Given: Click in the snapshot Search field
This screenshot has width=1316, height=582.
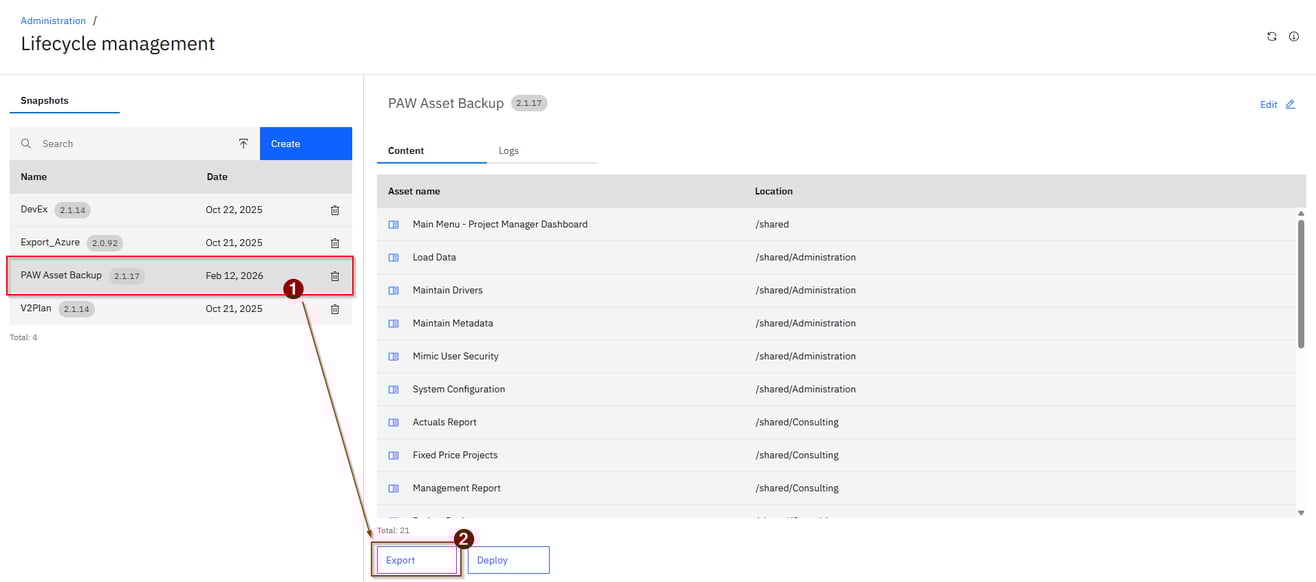Looking at the screenshot, I should pos(130,144).
